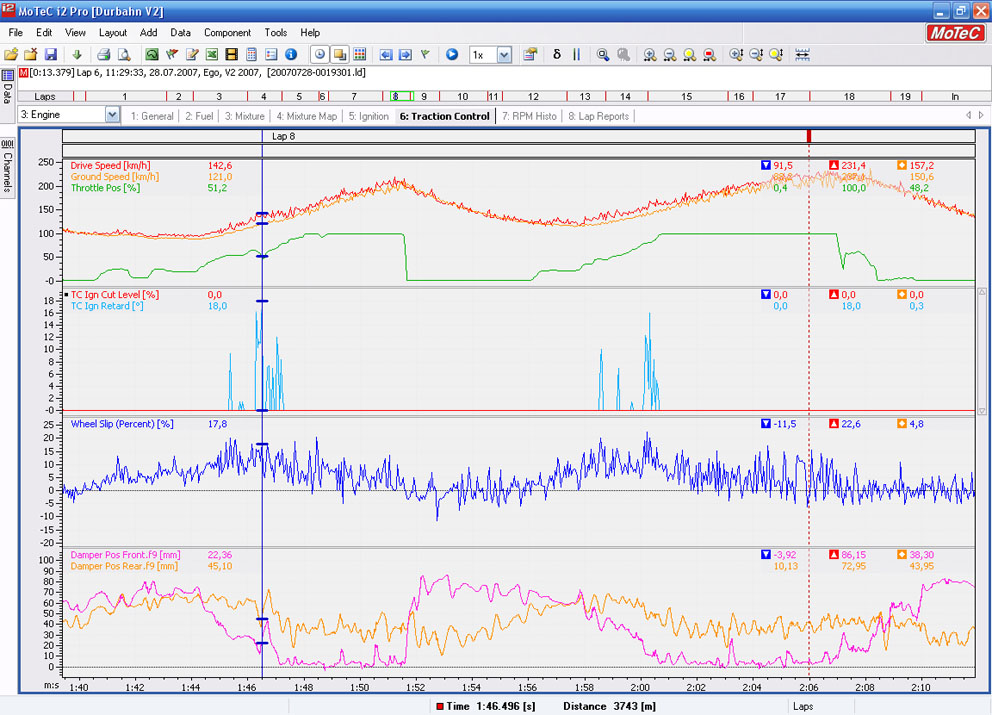The image size is (992, 715).
Task: Open the blue info details icon
Action: [x=291, y=54]
